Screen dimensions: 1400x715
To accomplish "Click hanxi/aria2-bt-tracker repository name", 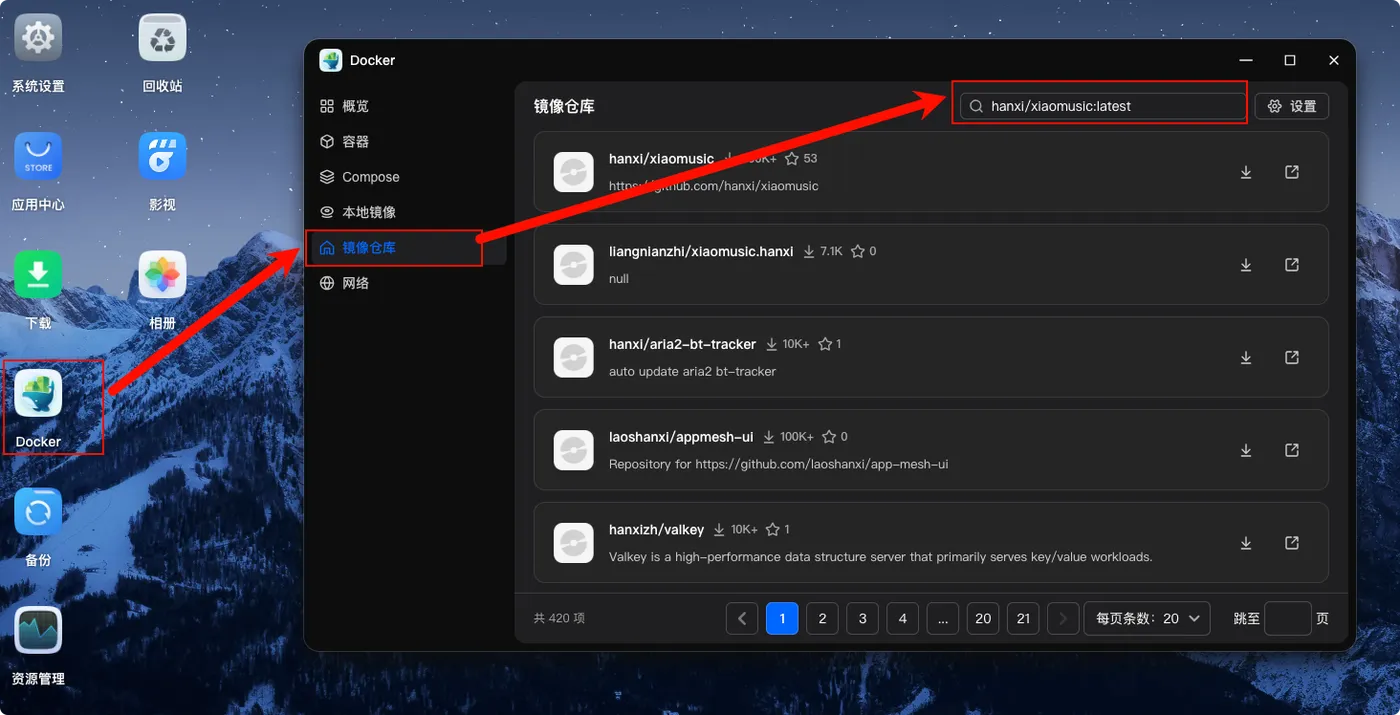I will pos(682,344).
